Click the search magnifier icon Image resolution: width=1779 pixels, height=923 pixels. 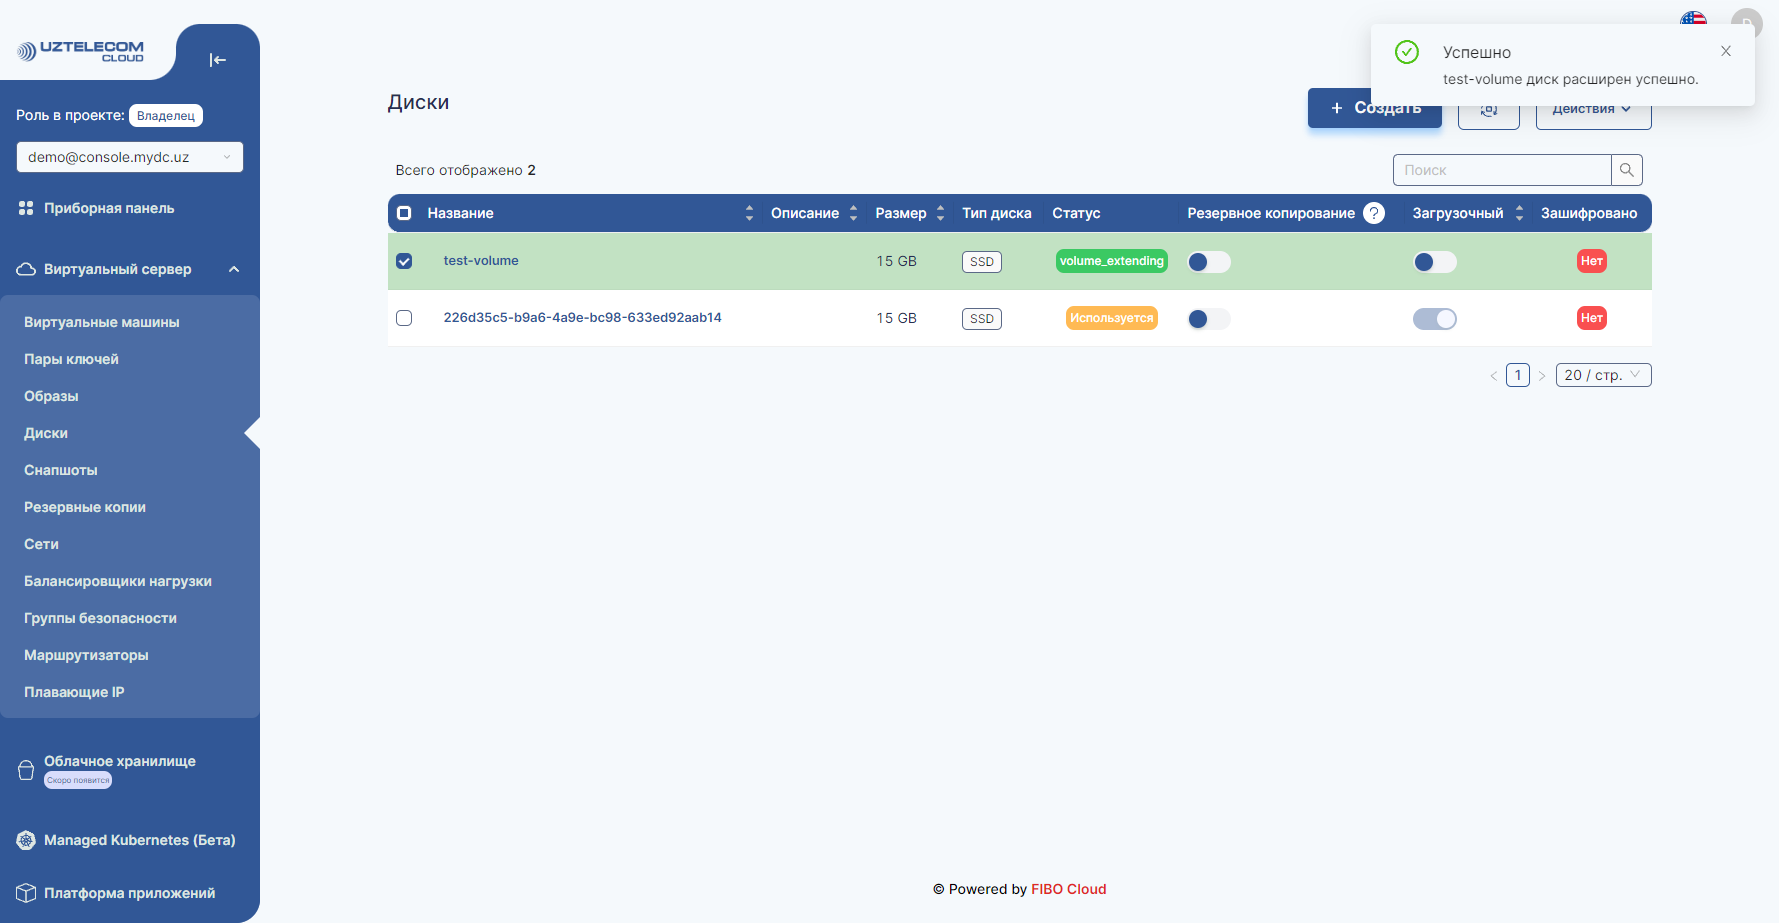click(1627, 170)
